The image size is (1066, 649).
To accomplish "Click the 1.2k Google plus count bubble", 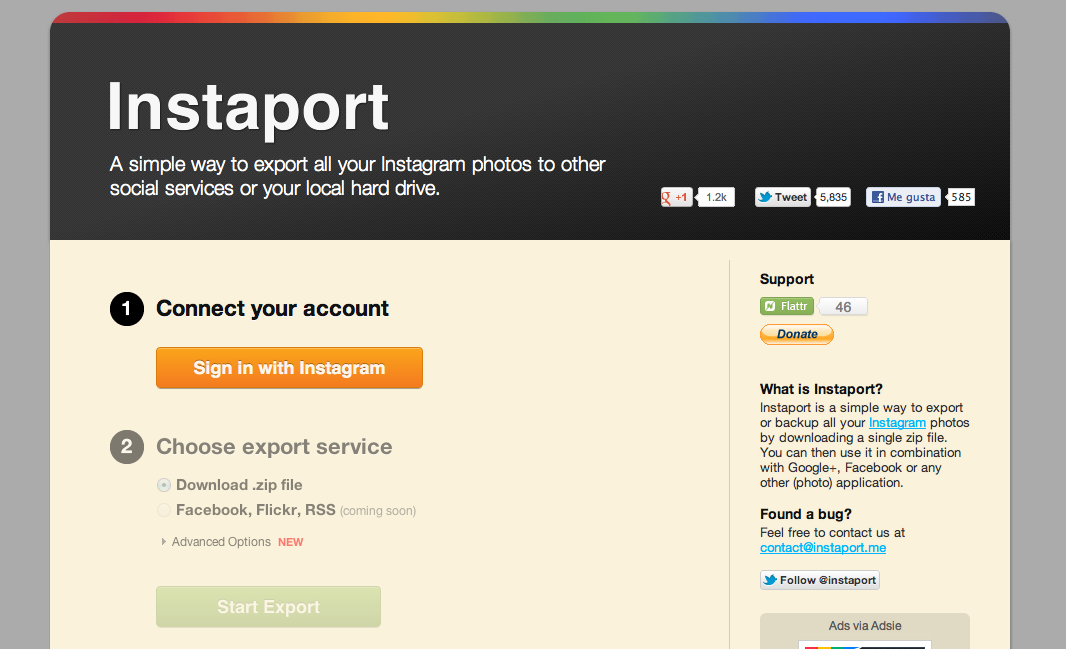I will point(716,197).
